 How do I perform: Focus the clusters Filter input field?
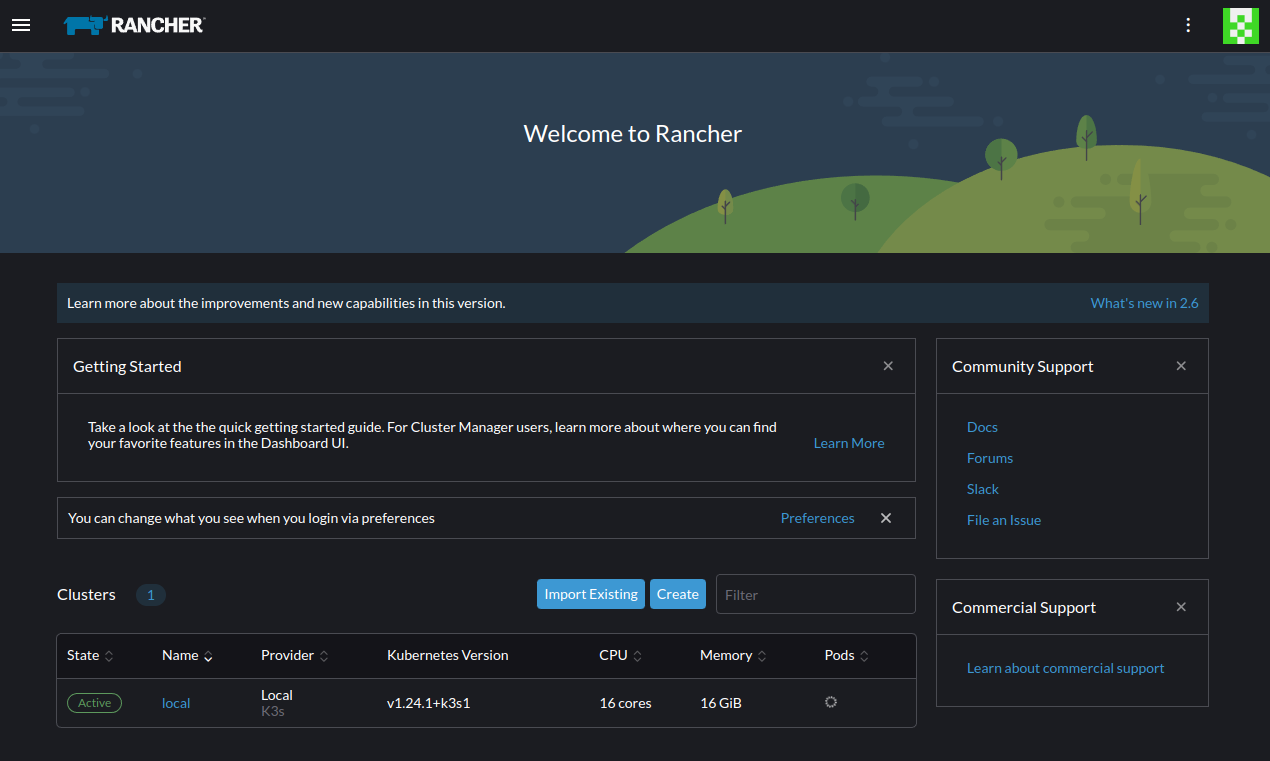[816, 594]
